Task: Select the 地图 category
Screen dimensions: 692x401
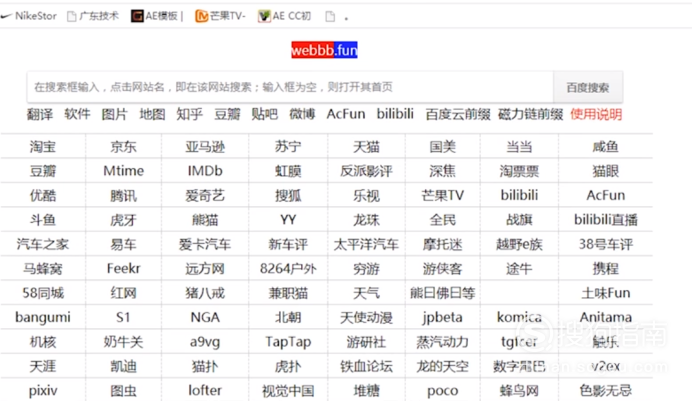Action: pyautogui.click(x=152, y=115)
